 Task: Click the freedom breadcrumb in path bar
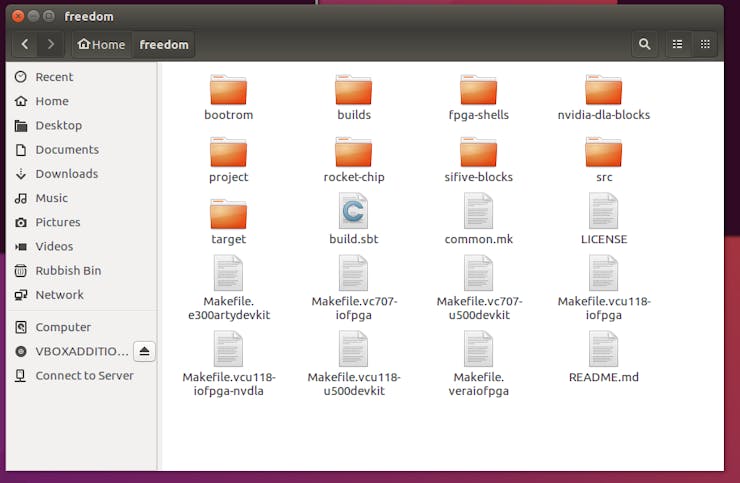pos(164,44)
